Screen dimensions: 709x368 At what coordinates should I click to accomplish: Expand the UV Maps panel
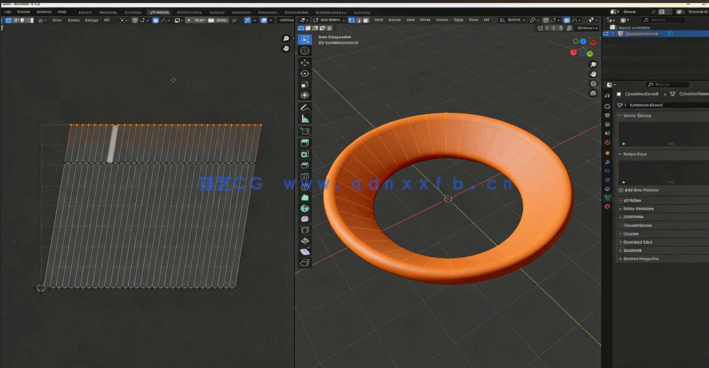coord(663,200)
